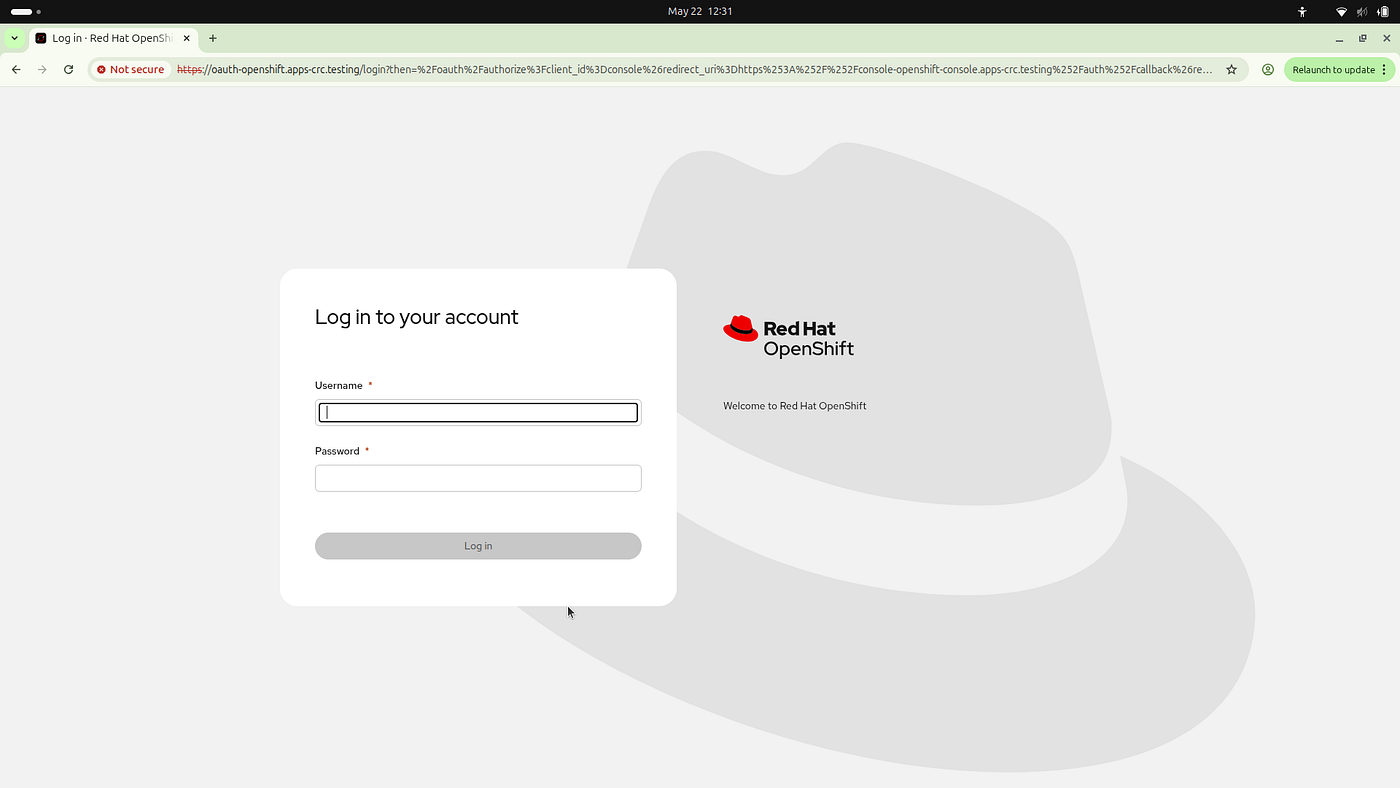The image size is (1400, 788).
Task: Select the Log in - Red Hat OpenShift tab
Action: pyautogui.click(x=113, y=38)
